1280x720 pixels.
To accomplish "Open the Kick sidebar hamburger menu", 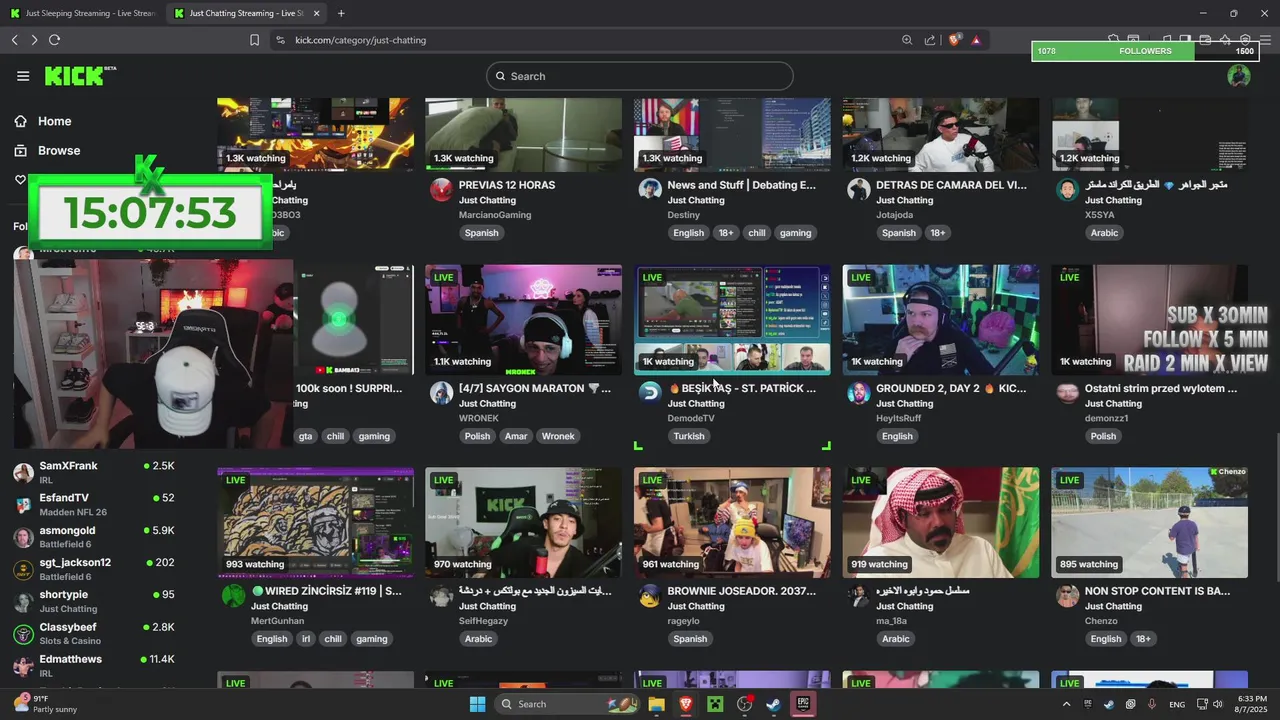I will tap(23, 76).
